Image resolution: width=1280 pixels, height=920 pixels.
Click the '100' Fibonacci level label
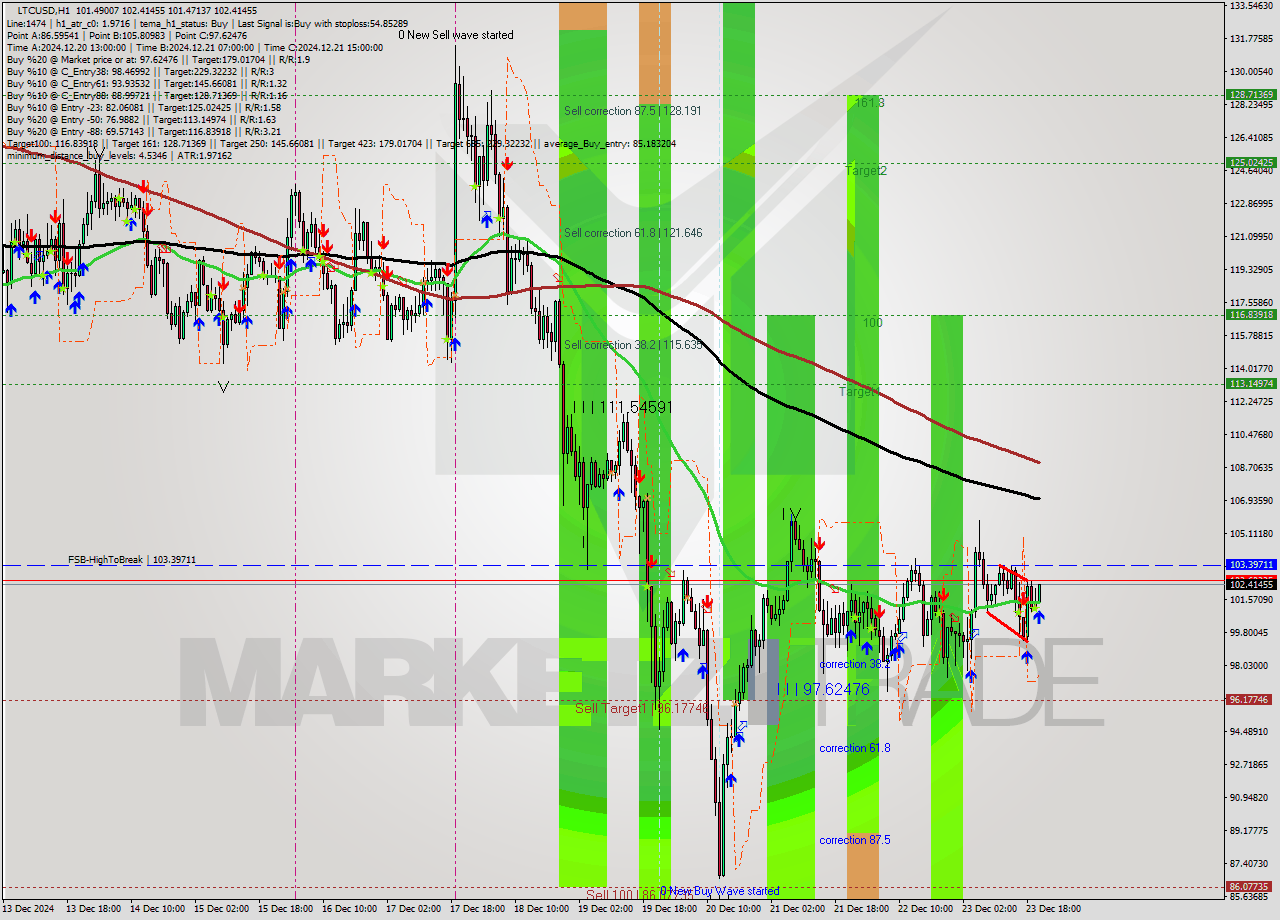pos(873,323)
